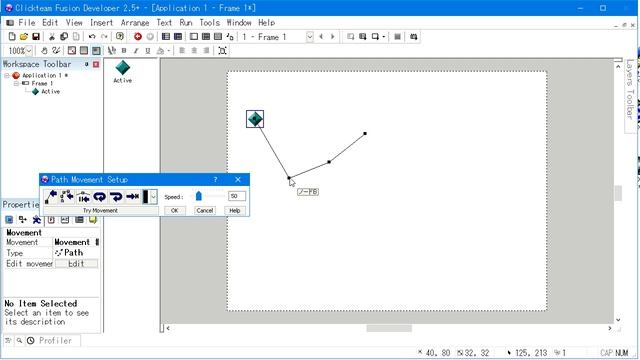The image size is (640, 360).
Task: Open the Movement tab icon in Properties
Action: coord(37,220)
